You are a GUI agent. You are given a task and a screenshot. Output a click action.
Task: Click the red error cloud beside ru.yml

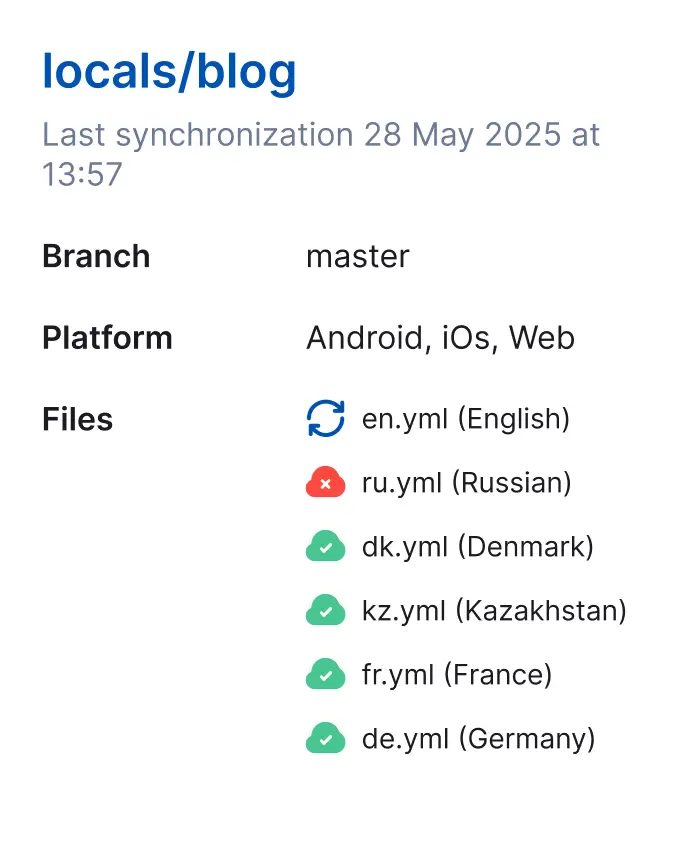pos(326,482)
